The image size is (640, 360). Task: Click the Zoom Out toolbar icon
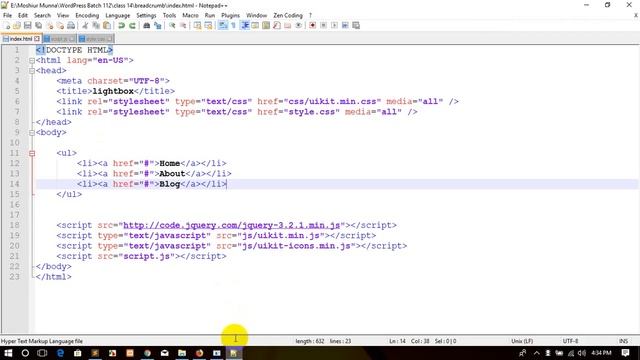pos(183,25)
